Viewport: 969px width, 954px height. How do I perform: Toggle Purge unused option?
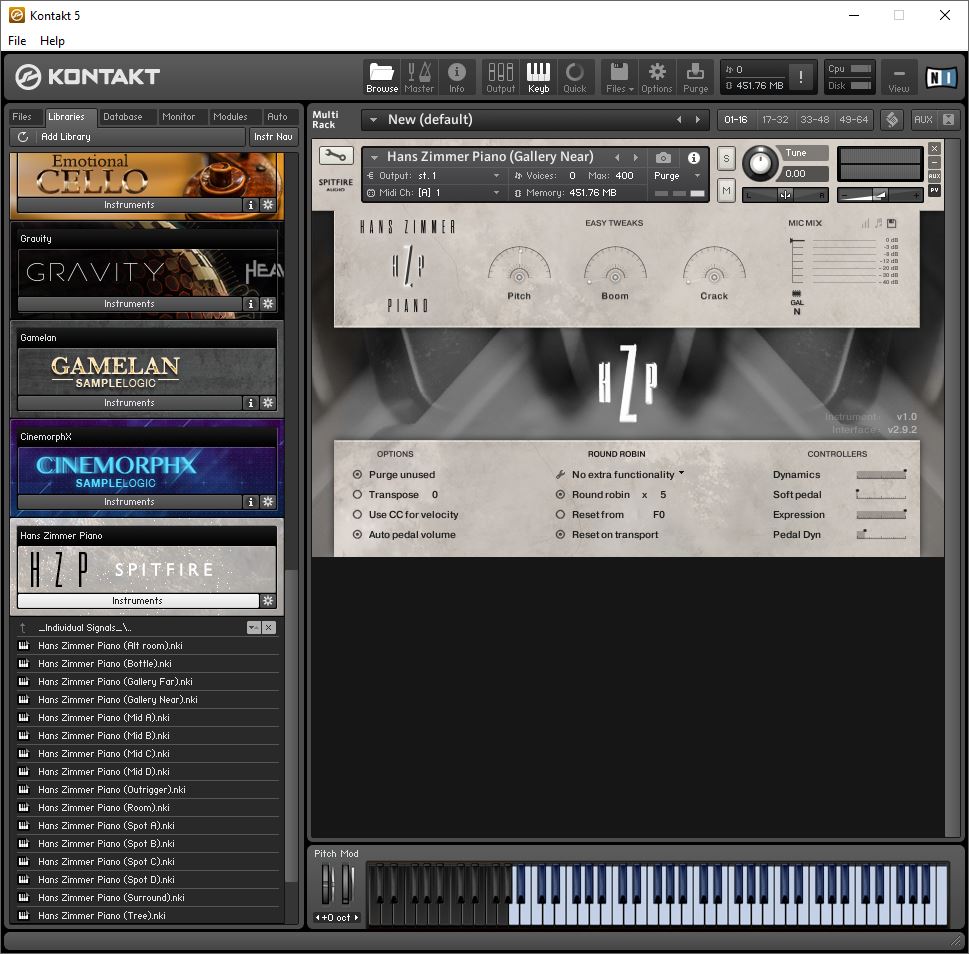point(357,475)
